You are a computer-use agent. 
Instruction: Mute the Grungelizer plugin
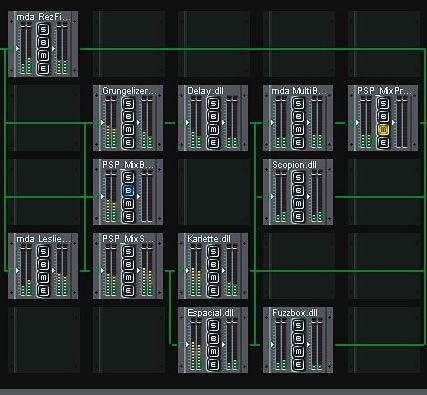click(128, 130)
